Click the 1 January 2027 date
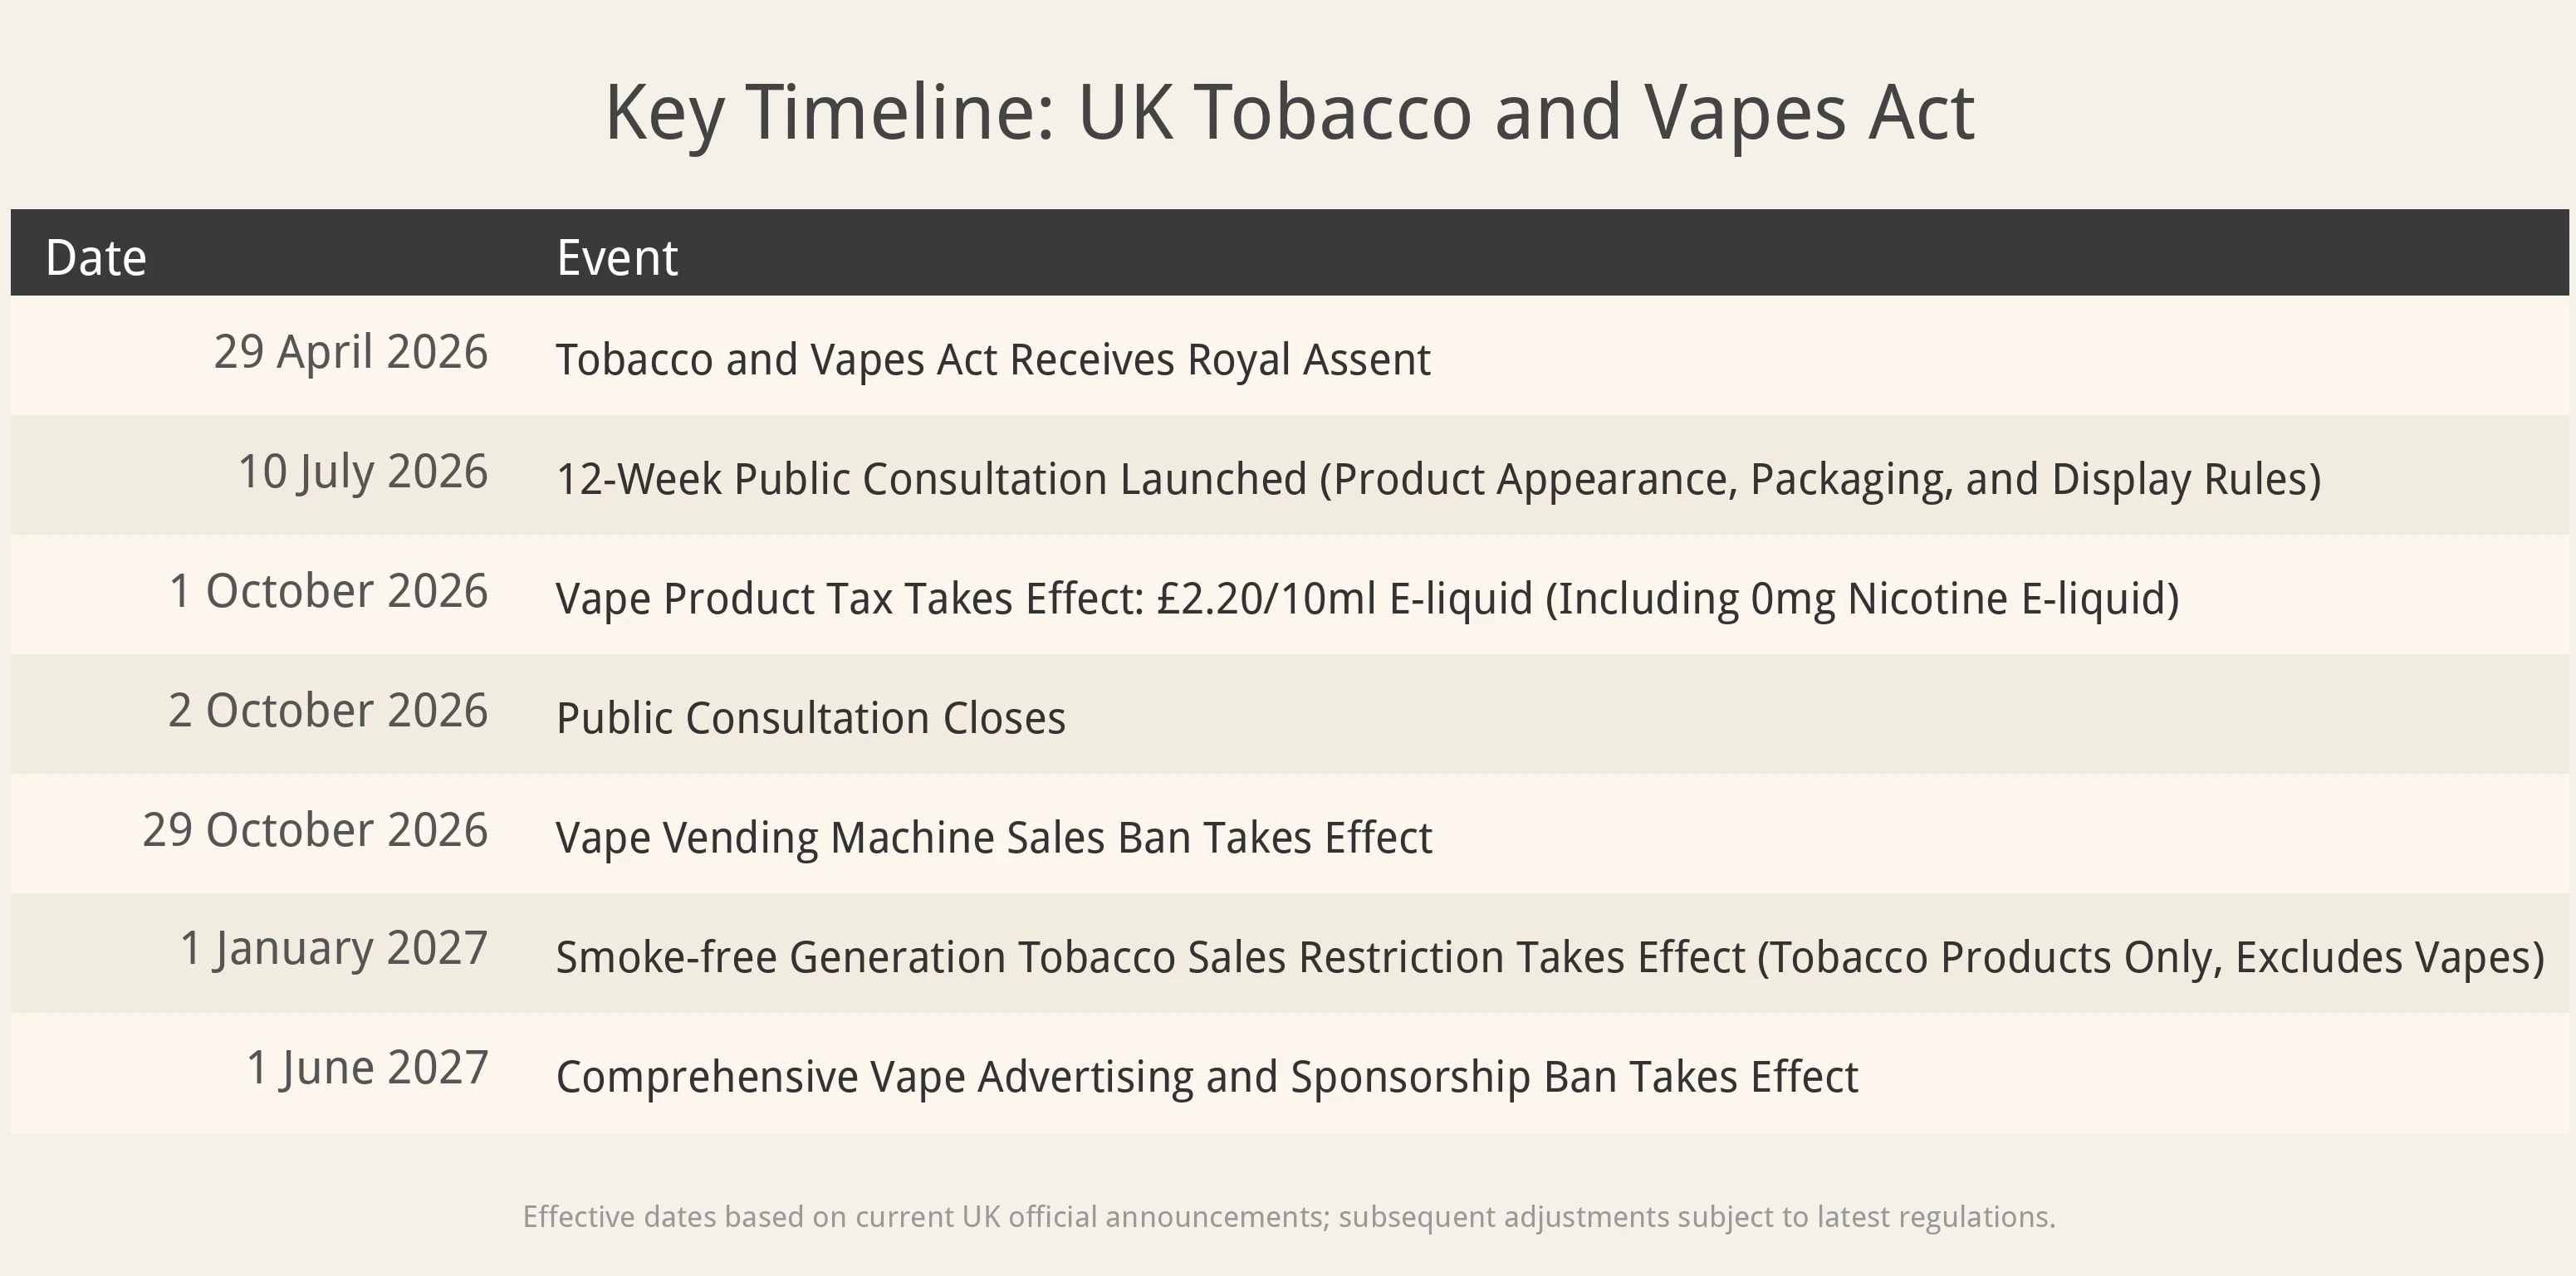The image size is (2576, 1276). tap(334, 949)
